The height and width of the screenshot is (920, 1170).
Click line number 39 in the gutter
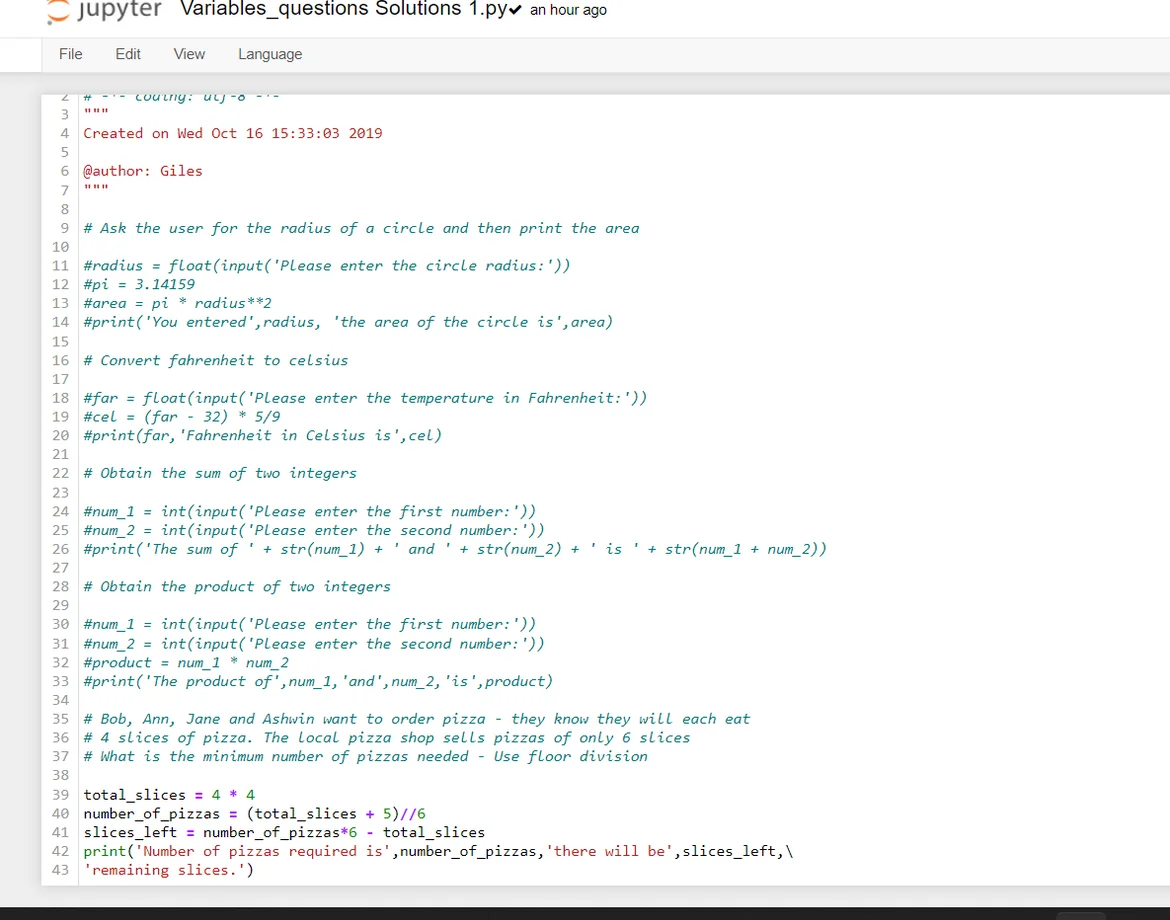pyautogui.click(x=61, y=795)
